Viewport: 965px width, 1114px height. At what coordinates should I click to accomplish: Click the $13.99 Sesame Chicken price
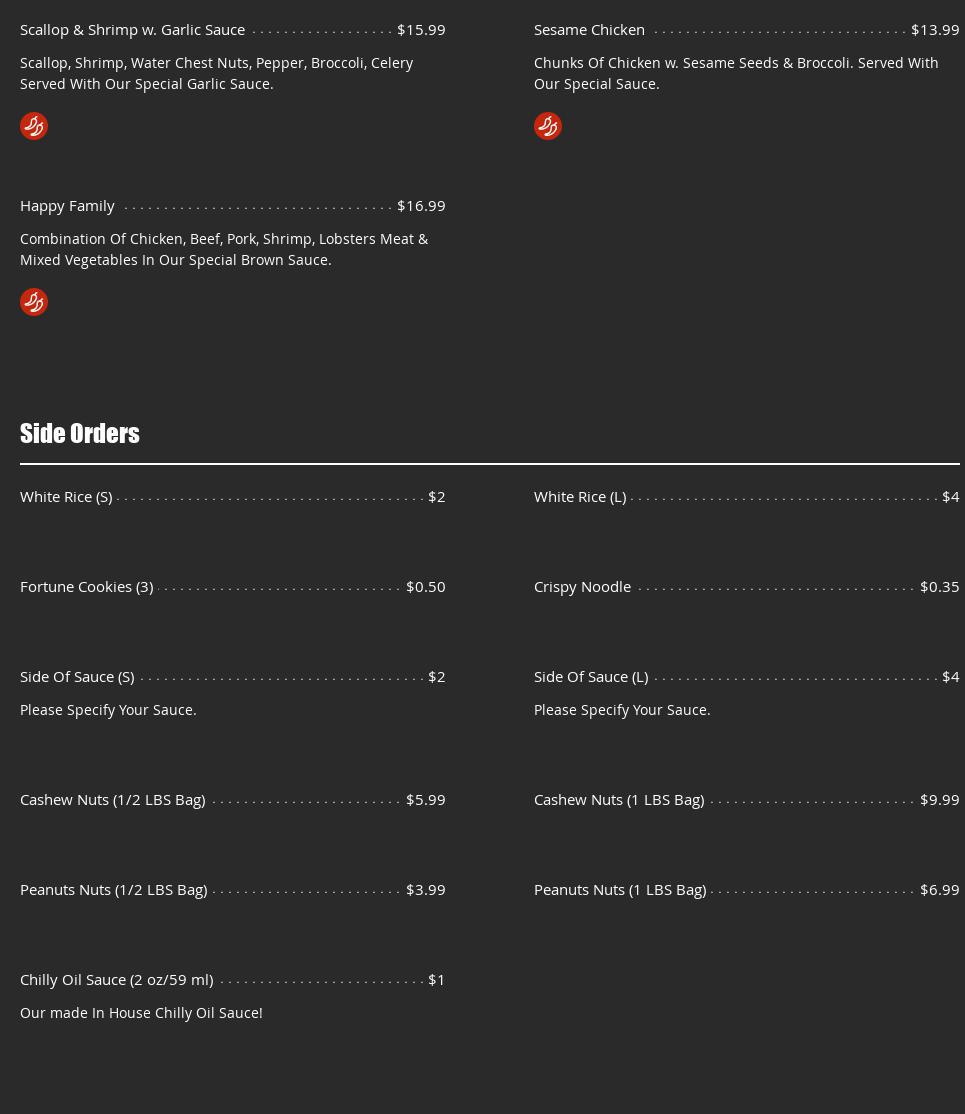click(935, 30)
